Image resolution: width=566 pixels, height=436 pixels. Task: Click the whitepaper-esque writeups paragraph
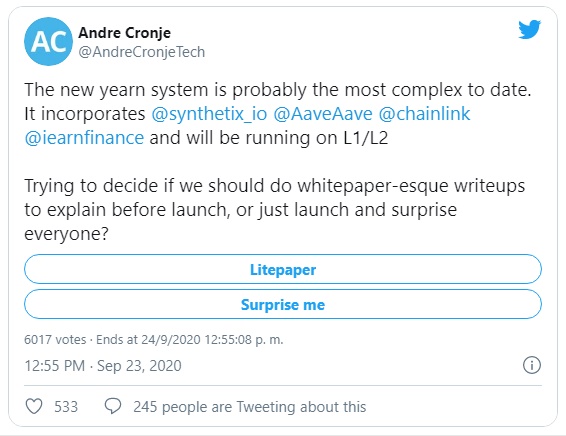275,210
